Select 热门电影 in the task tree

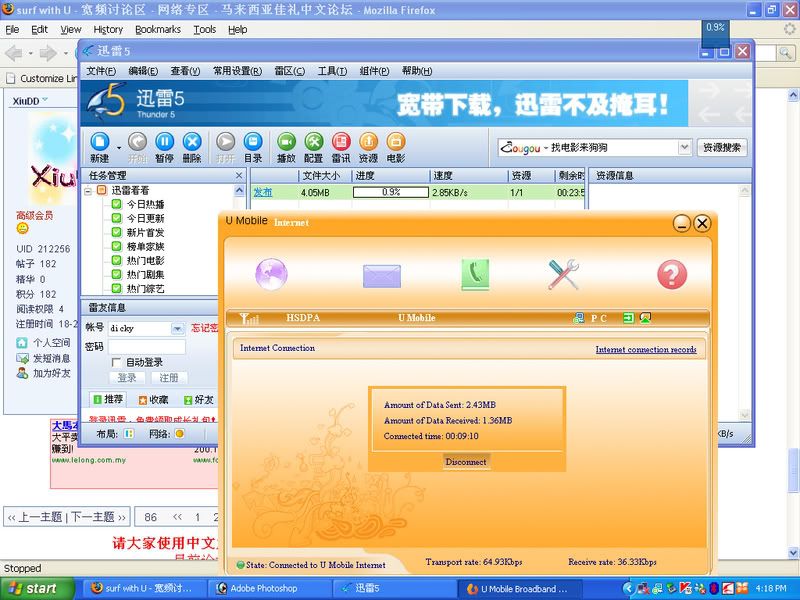coord(145,261)
